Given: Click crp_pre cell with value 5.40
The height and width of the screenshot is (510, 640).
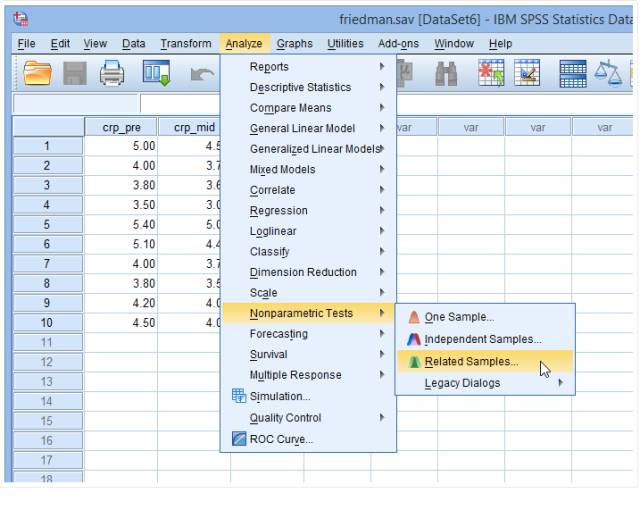Looking at the screenshot, I should 121,224.
